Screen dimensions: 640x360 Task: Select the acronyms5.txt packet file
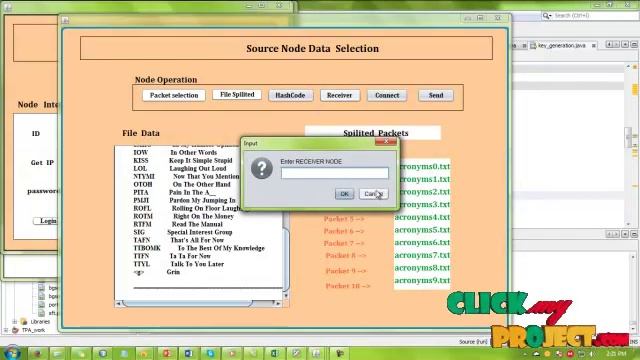pos(422,230)
